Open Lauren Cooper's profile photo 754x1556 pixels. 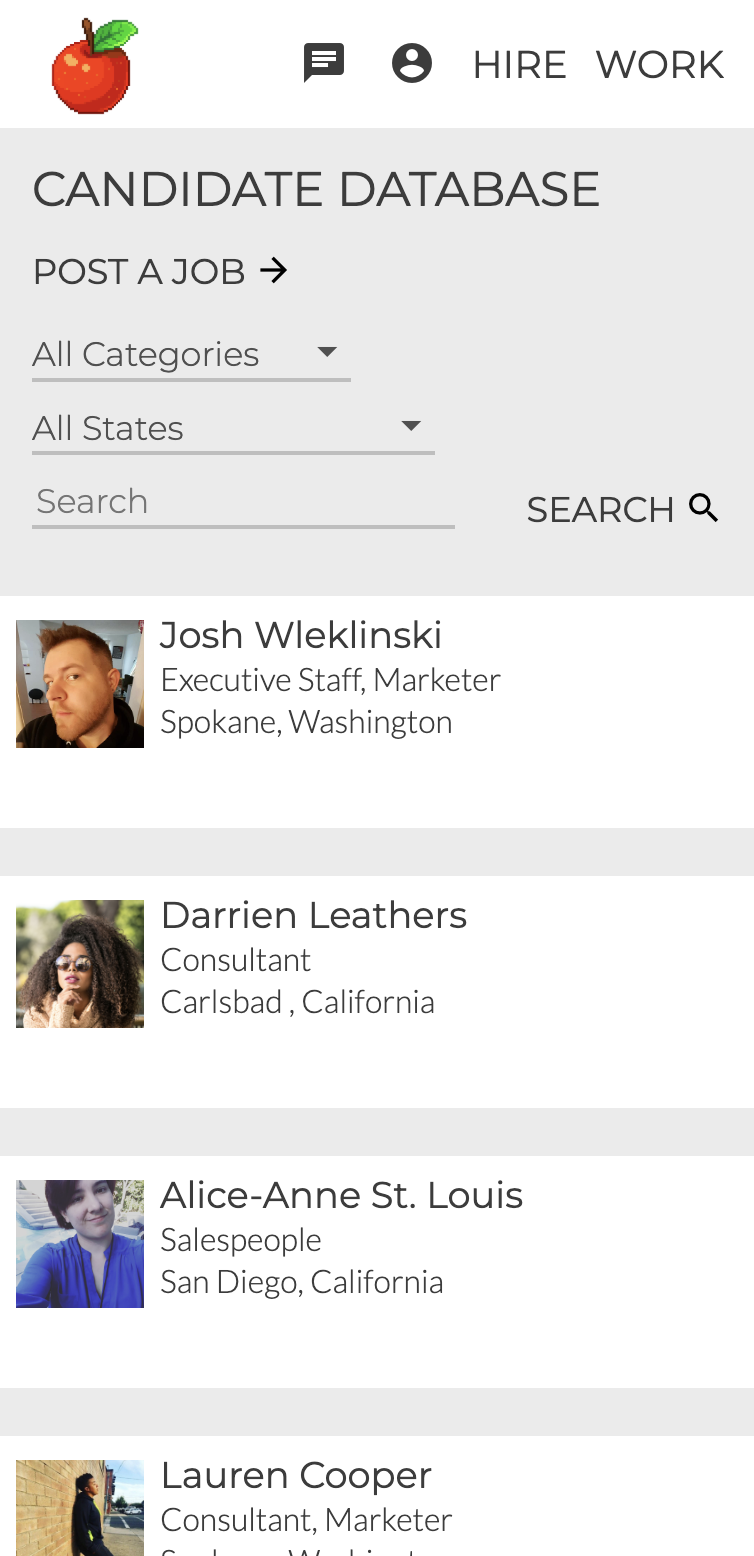pos(80,1508)
